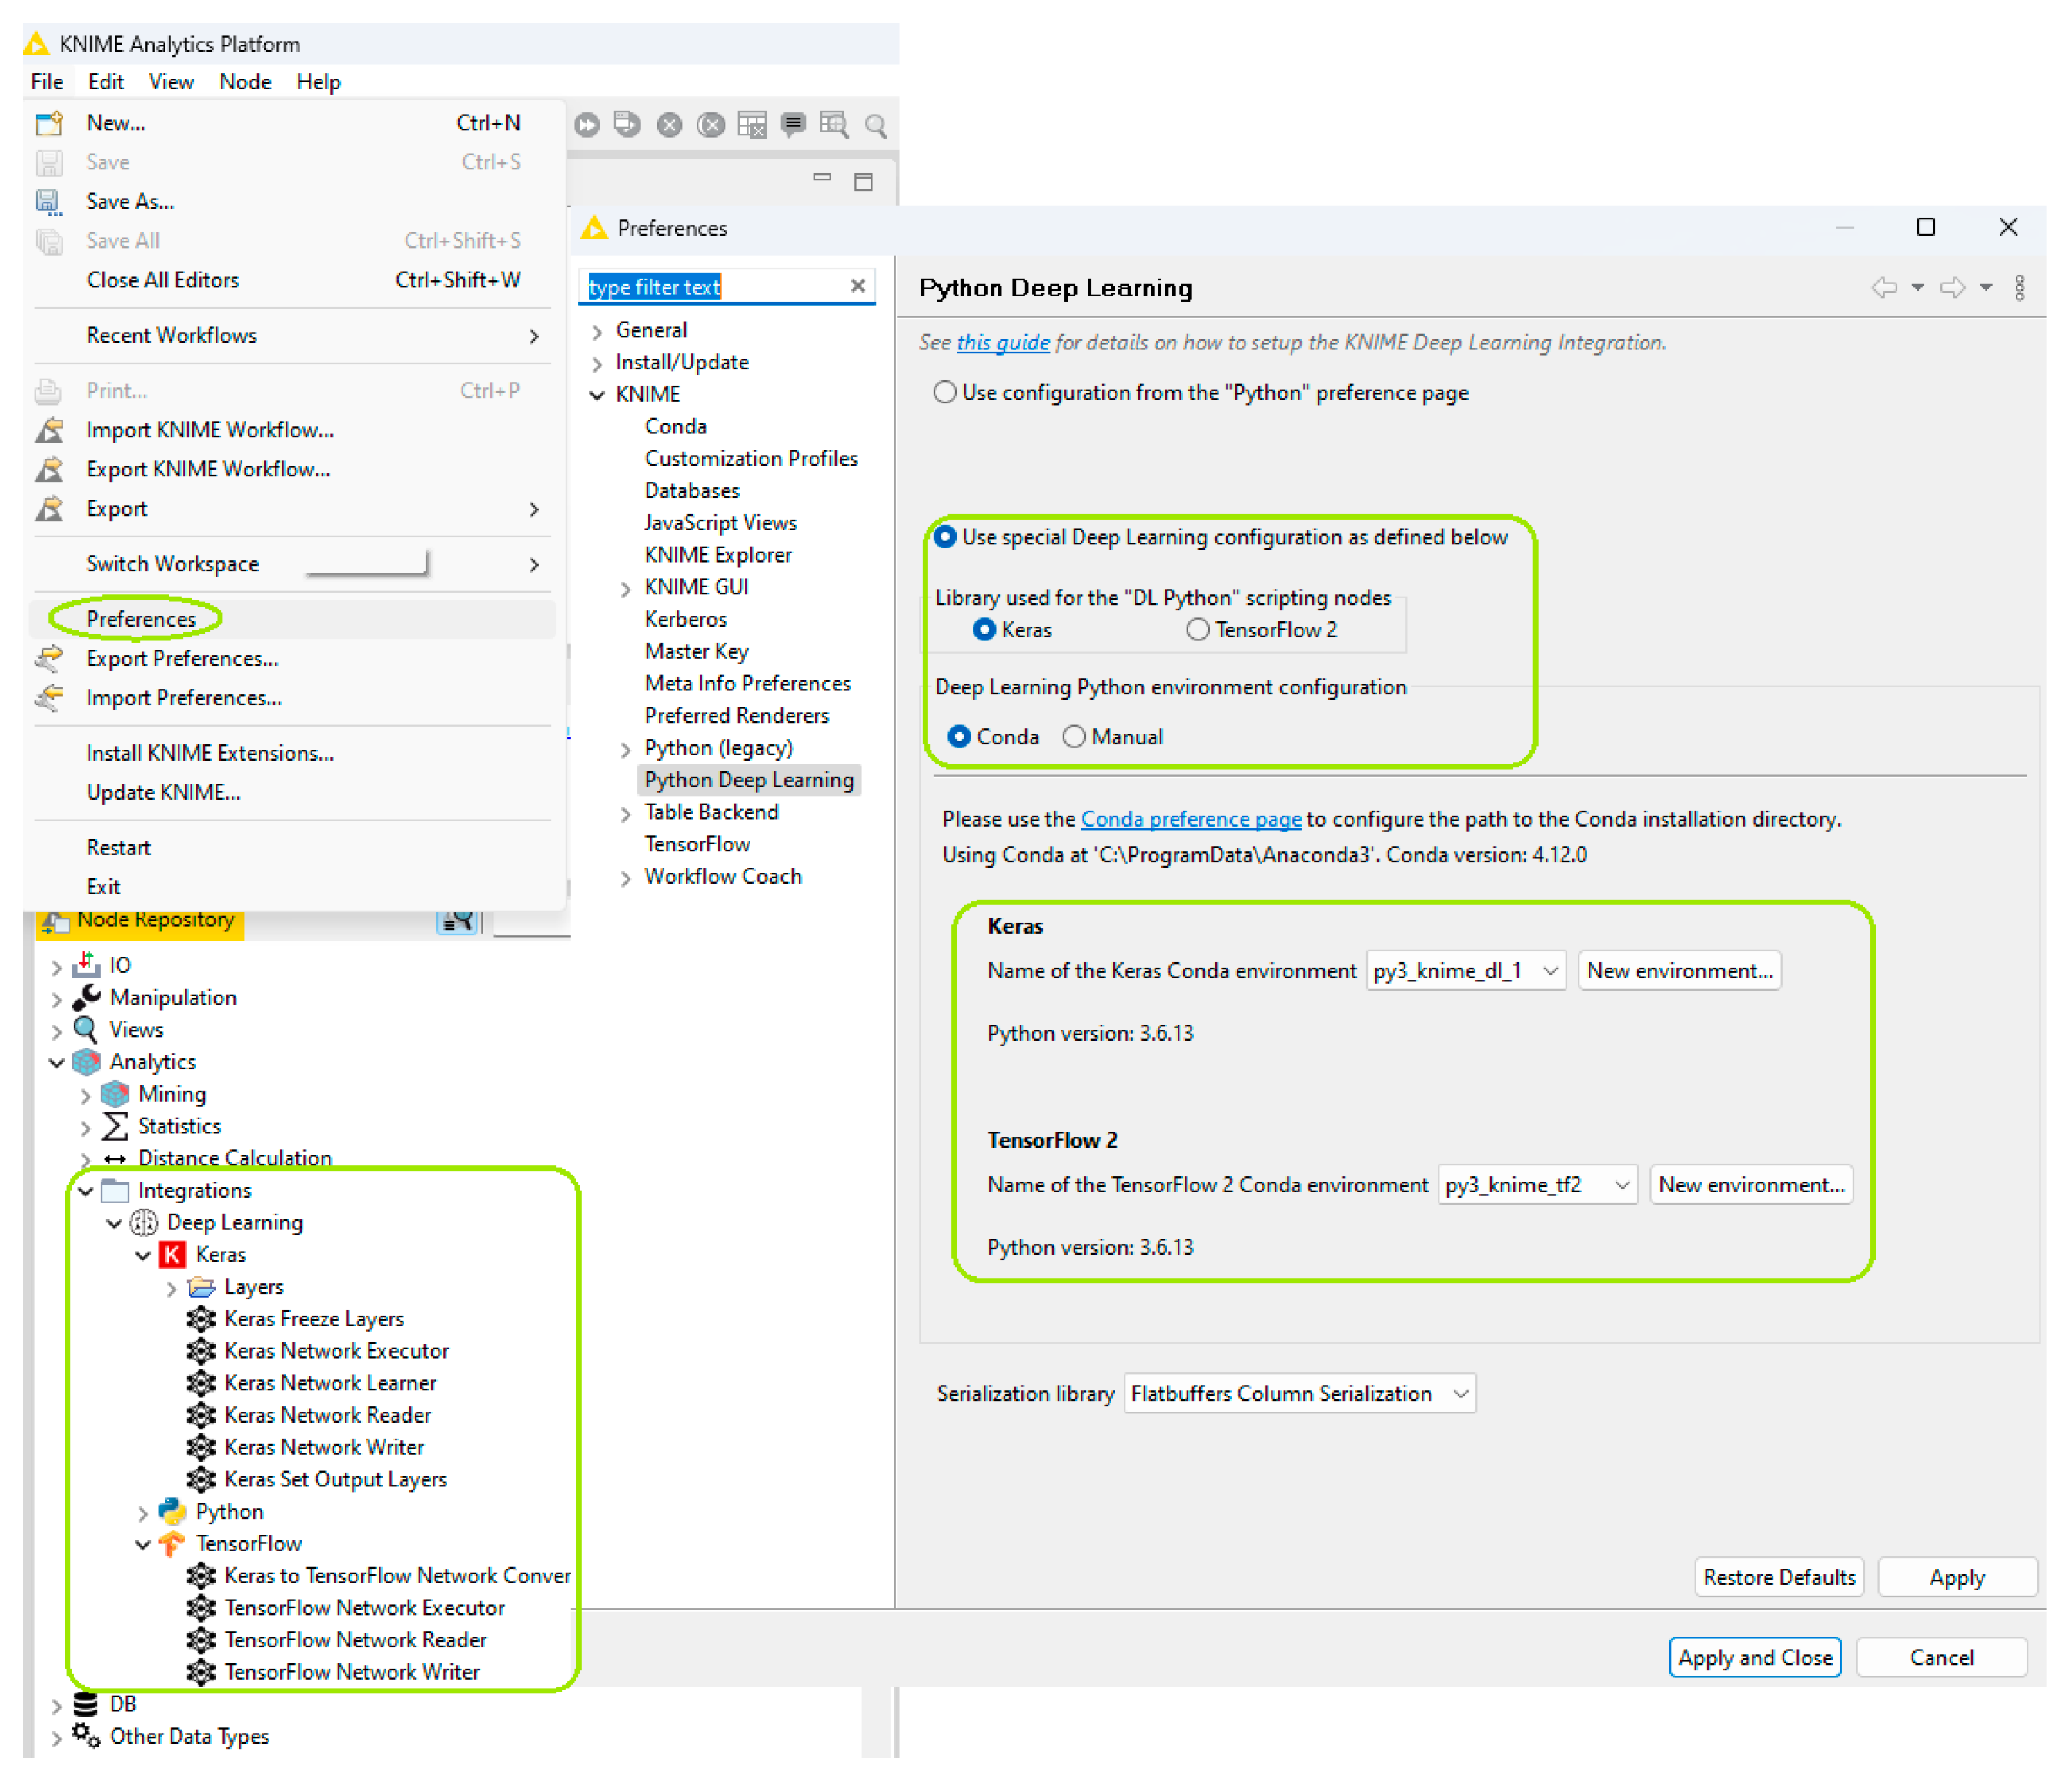Choose the Manual environment configuration option
The image size is (2072, 1772).
(x=1074, y=737)
